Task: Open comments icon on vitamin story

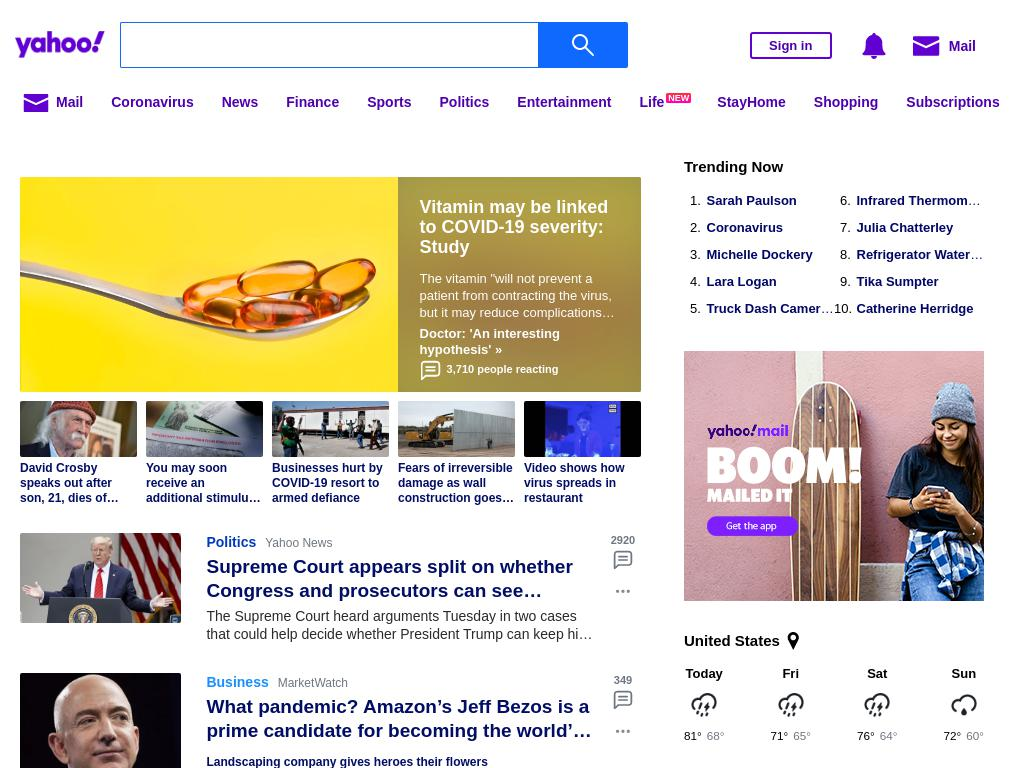Action: pyautogui.click(x=430, y=370)
